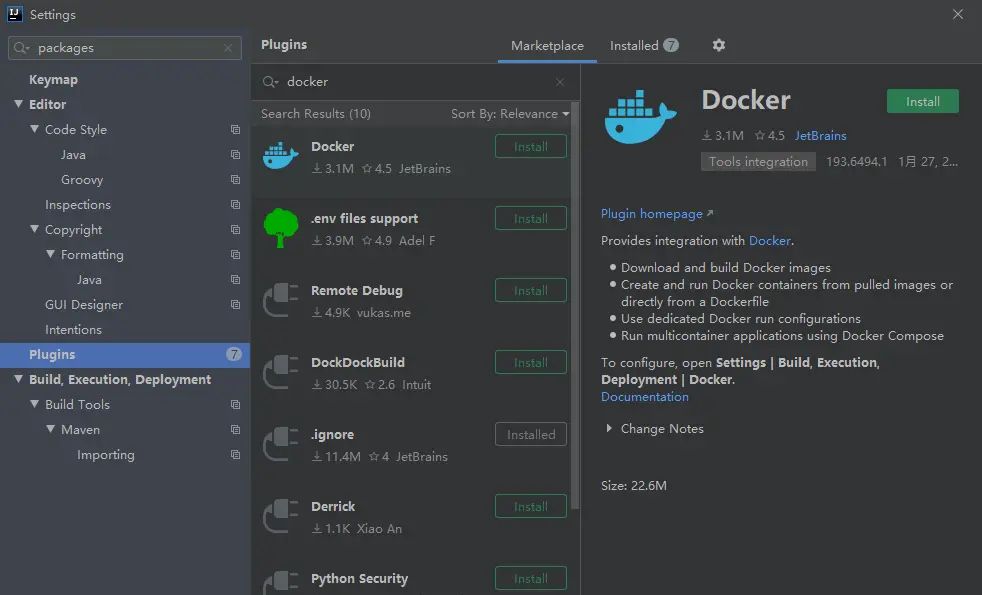Click the Remote Debug plugin icon
982x595 pixels.
click(x=280, y=299)
